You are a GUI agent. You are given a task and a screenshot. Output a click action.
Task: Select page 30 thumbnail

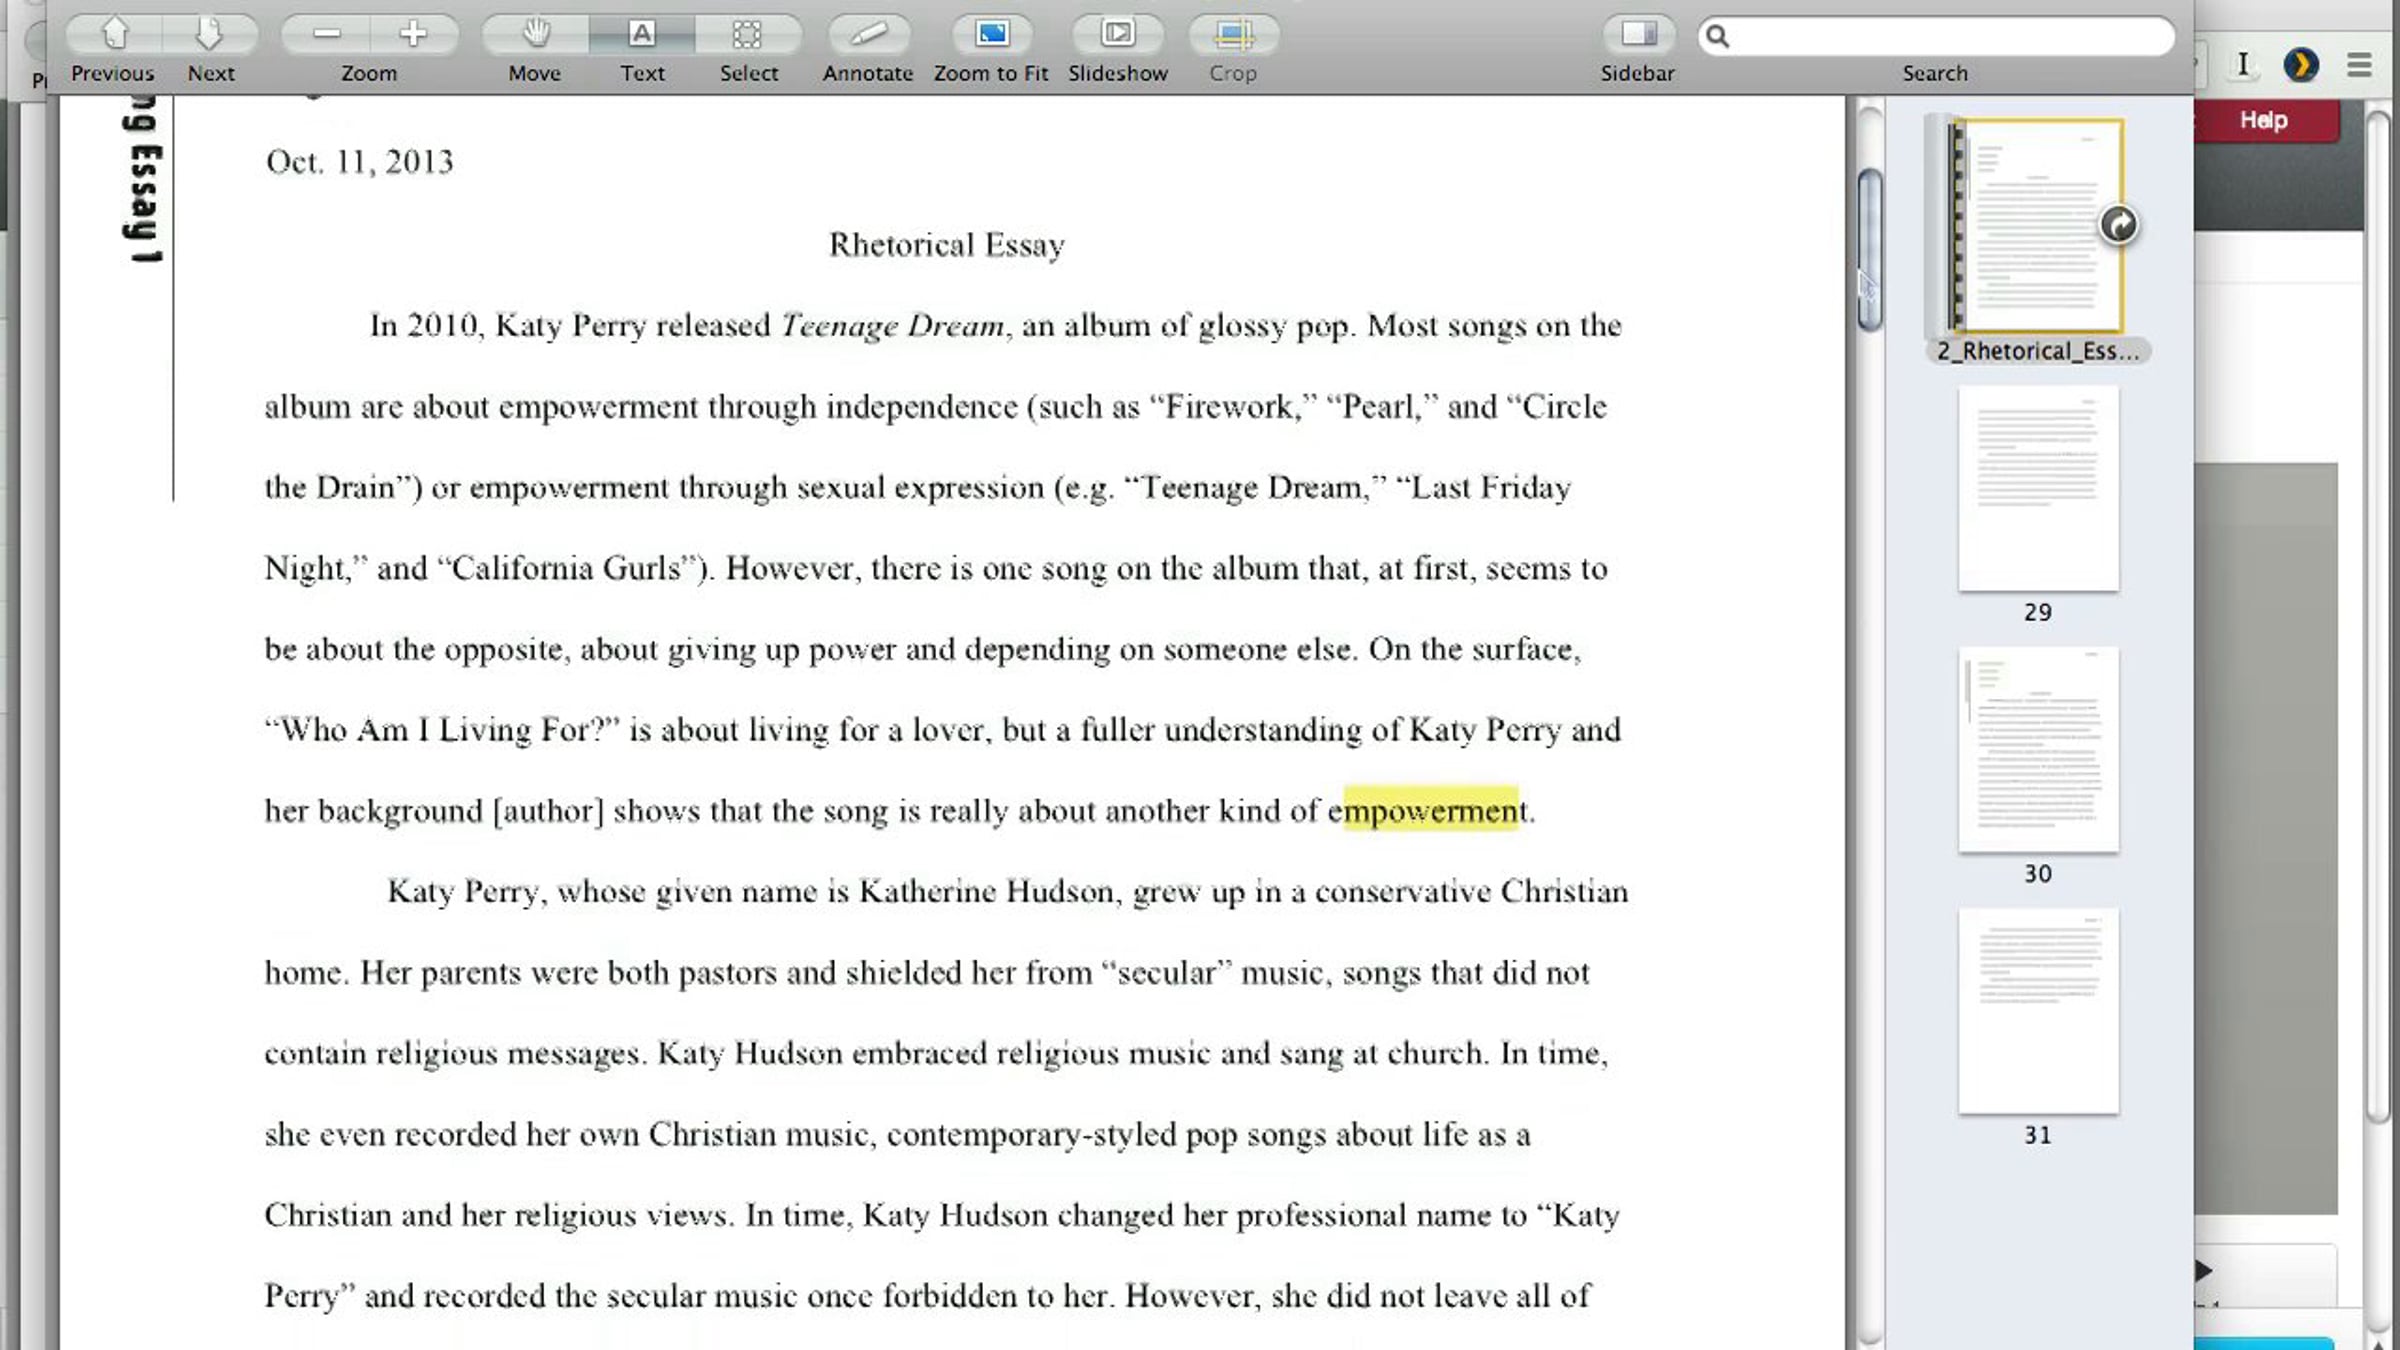tap(2038, 750)
